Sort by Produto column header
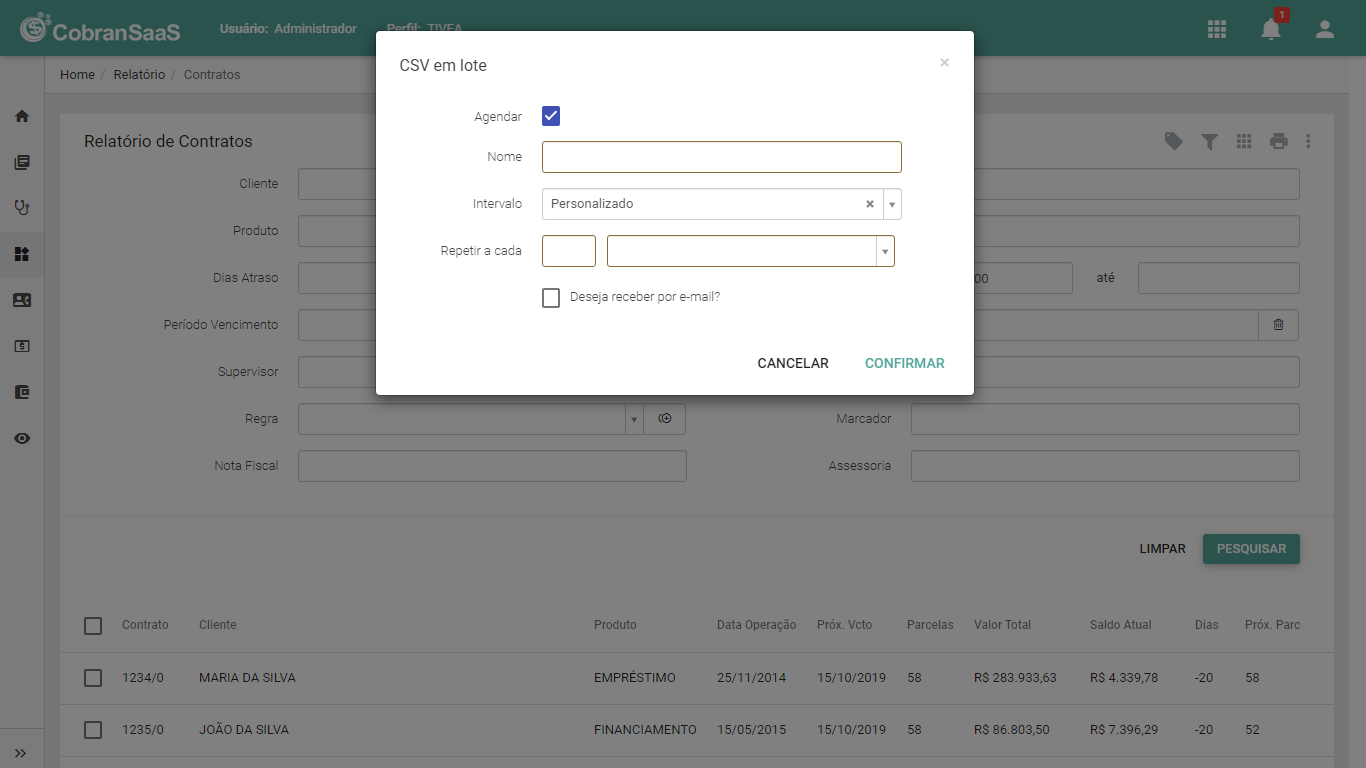 click(615, 625)
